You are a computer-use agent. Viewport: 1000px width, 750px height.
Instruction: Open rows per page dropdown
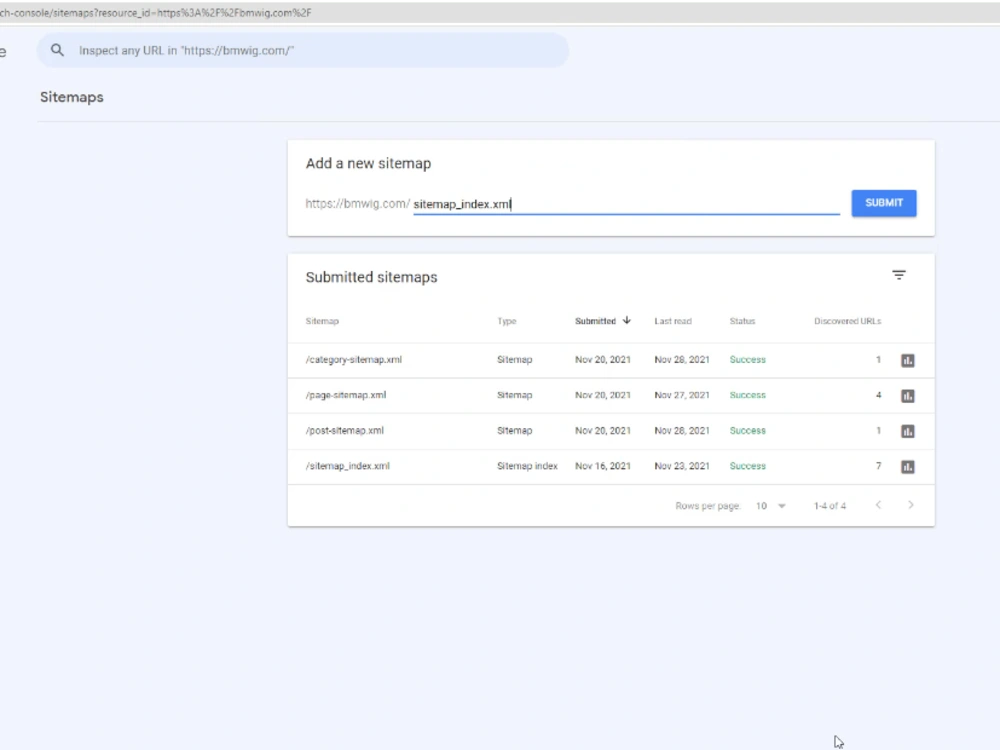[770, 506]
